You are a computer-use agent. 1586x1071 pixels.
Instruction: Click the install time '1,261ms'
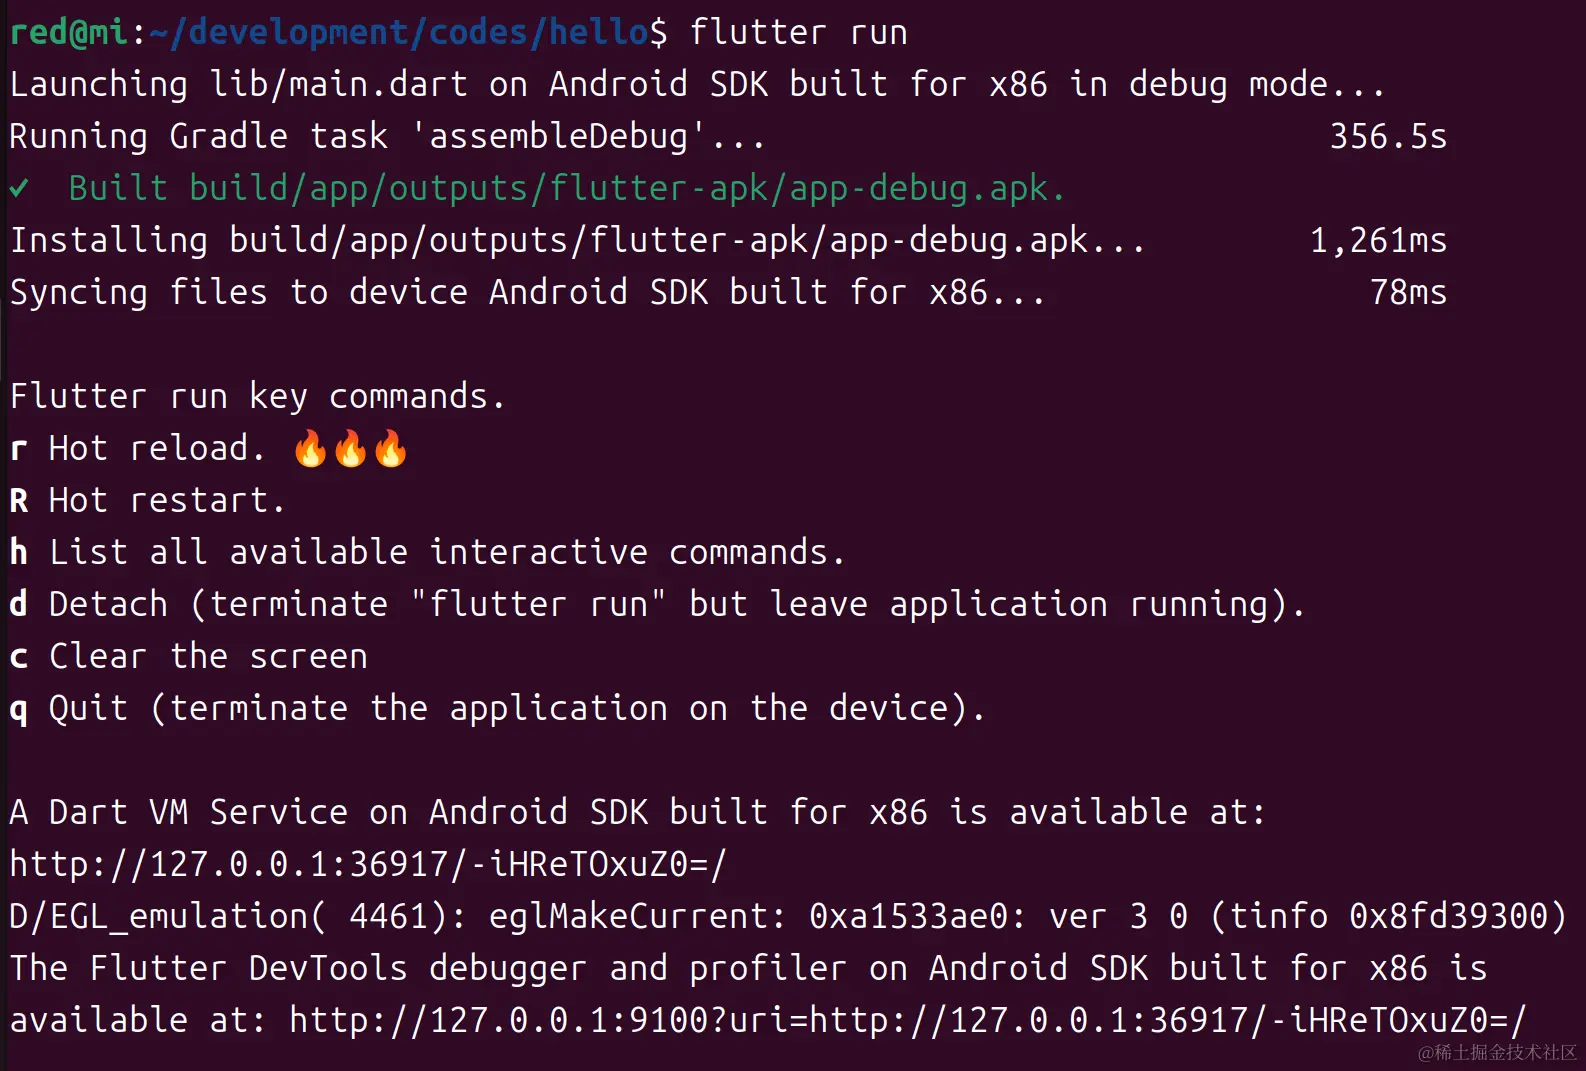[1378, 240]
